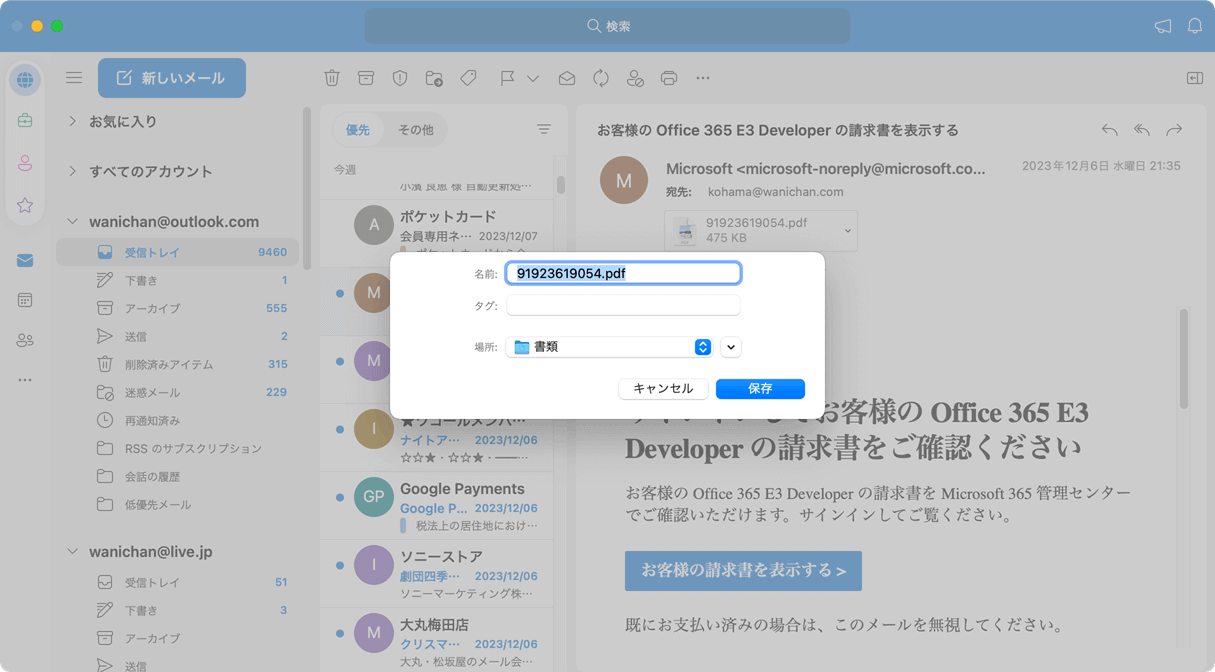1215x672 pixels.
Task: Open the location (場所) 書類 popup
Action: click(609, 347)
